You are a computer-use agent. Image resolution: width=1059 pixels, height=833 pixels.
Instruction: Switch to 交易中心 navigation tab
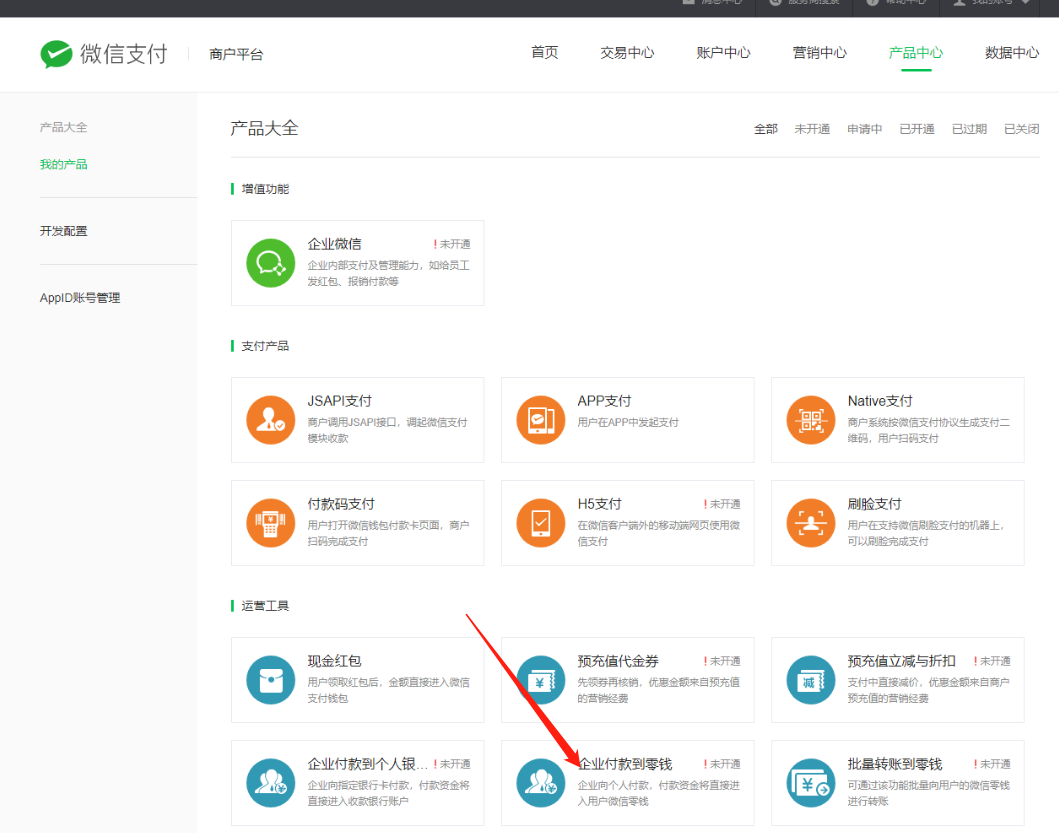(x=627, y=53)
